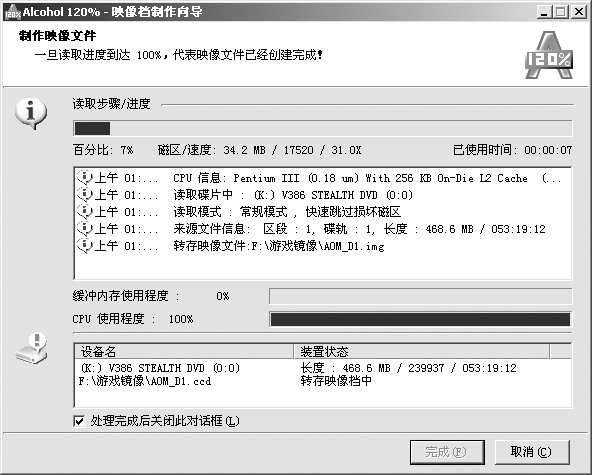
Task: Click the 制作映像文件 heading
Action: [x=57, y=36]
